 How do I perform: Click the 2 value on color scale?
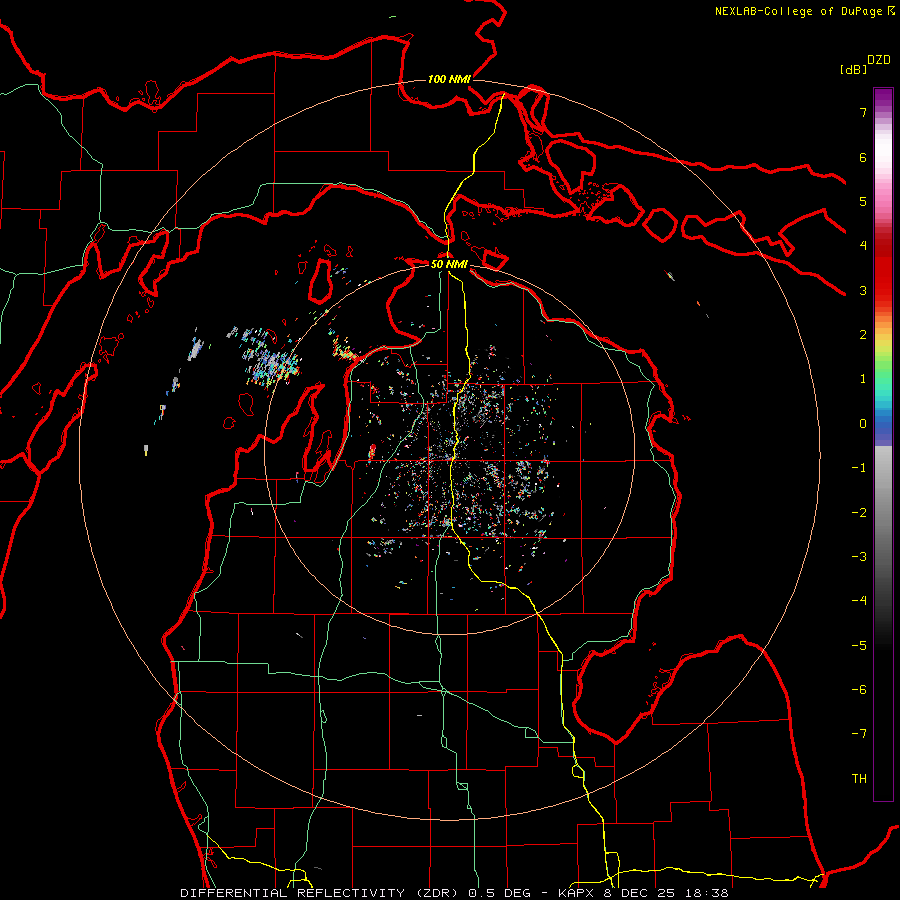863,335
